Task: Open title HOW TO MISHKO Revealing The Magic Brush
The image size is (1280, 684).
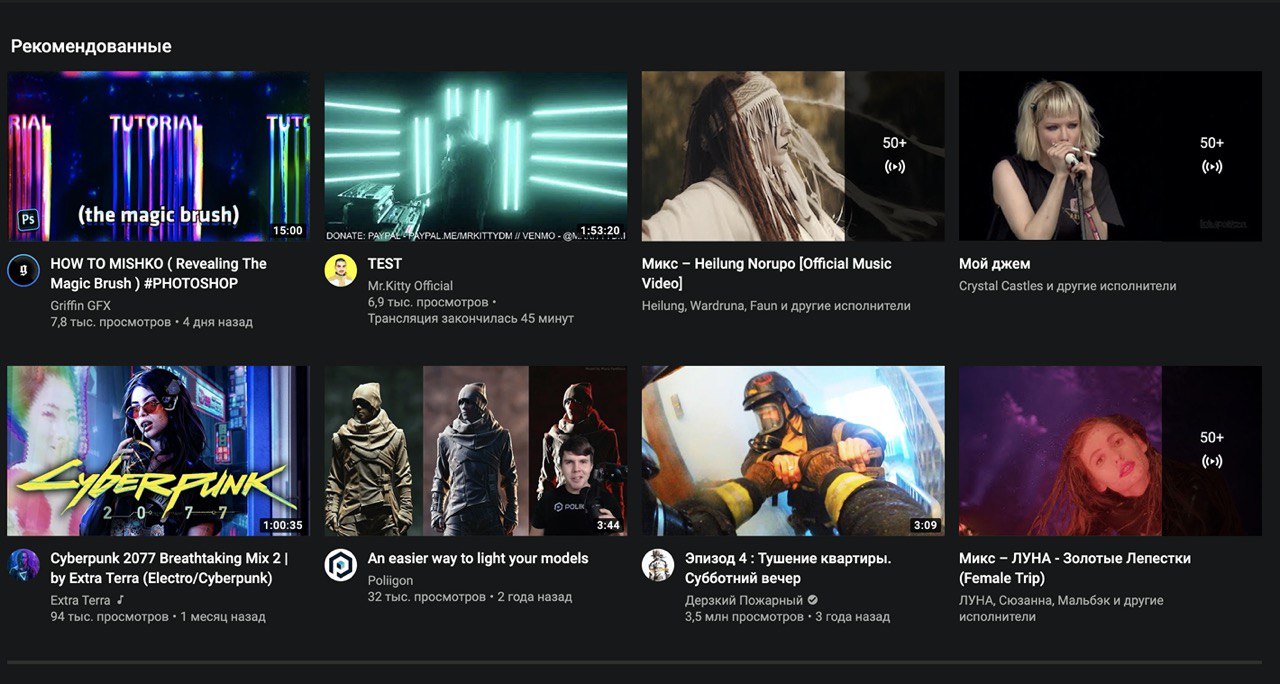Action: [158, 273]
